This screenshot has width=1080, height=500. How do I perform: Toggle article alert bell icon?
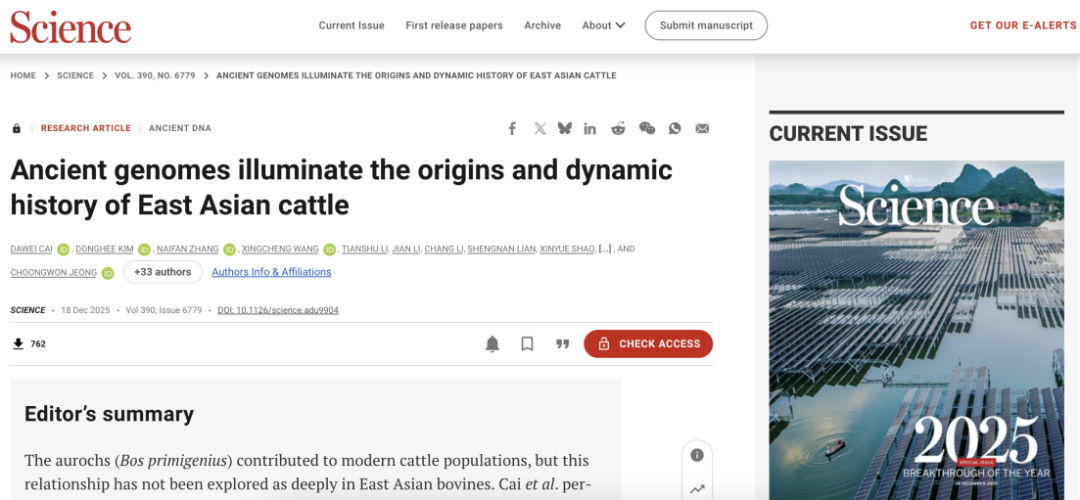pos(492,344)
